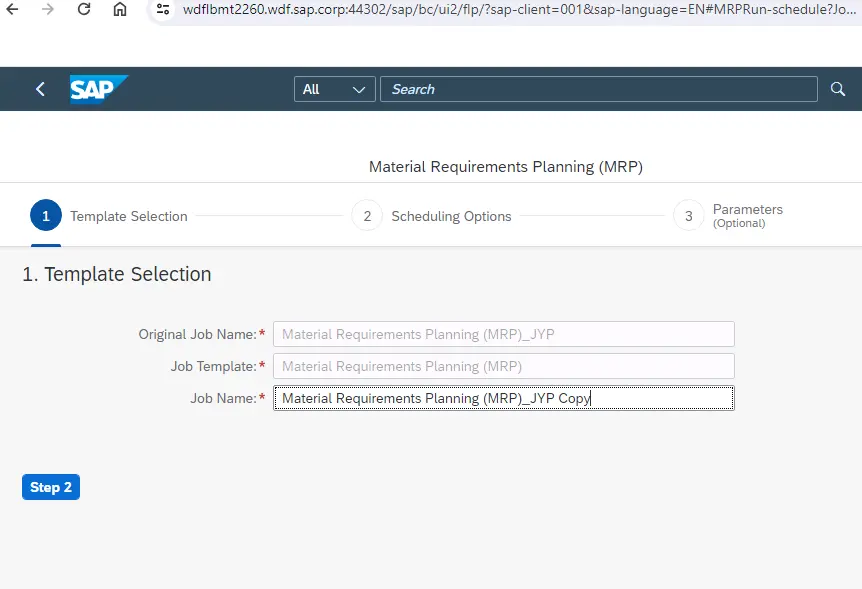Click the "1. Template Selection" section heading
The image size is (862, 589).
coord(117,274)
